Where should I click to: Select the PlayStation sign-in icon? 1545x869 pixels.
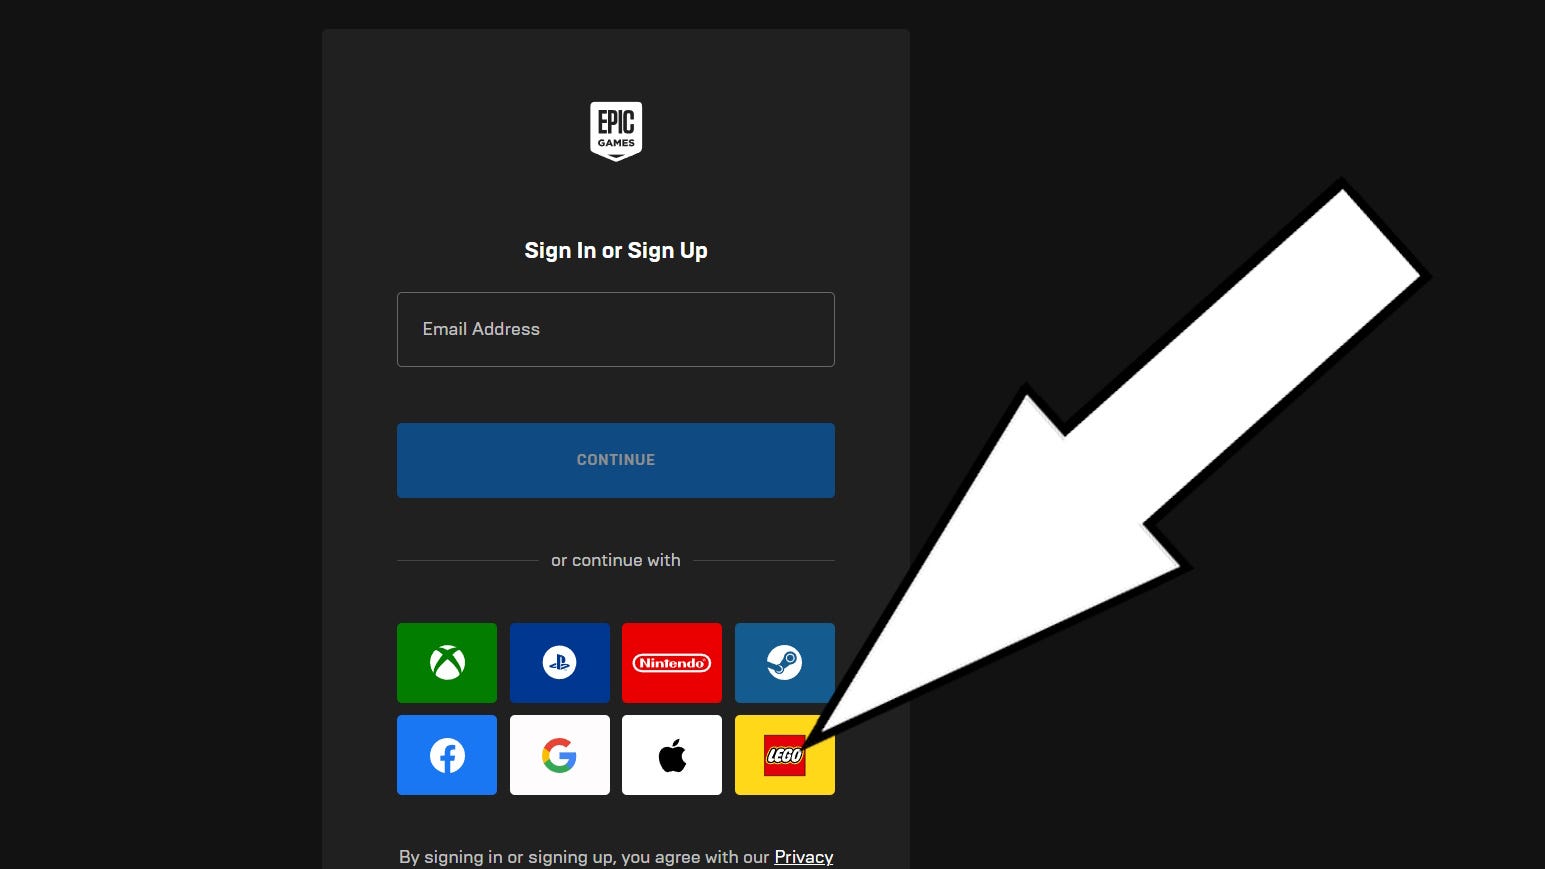point(559,662)
